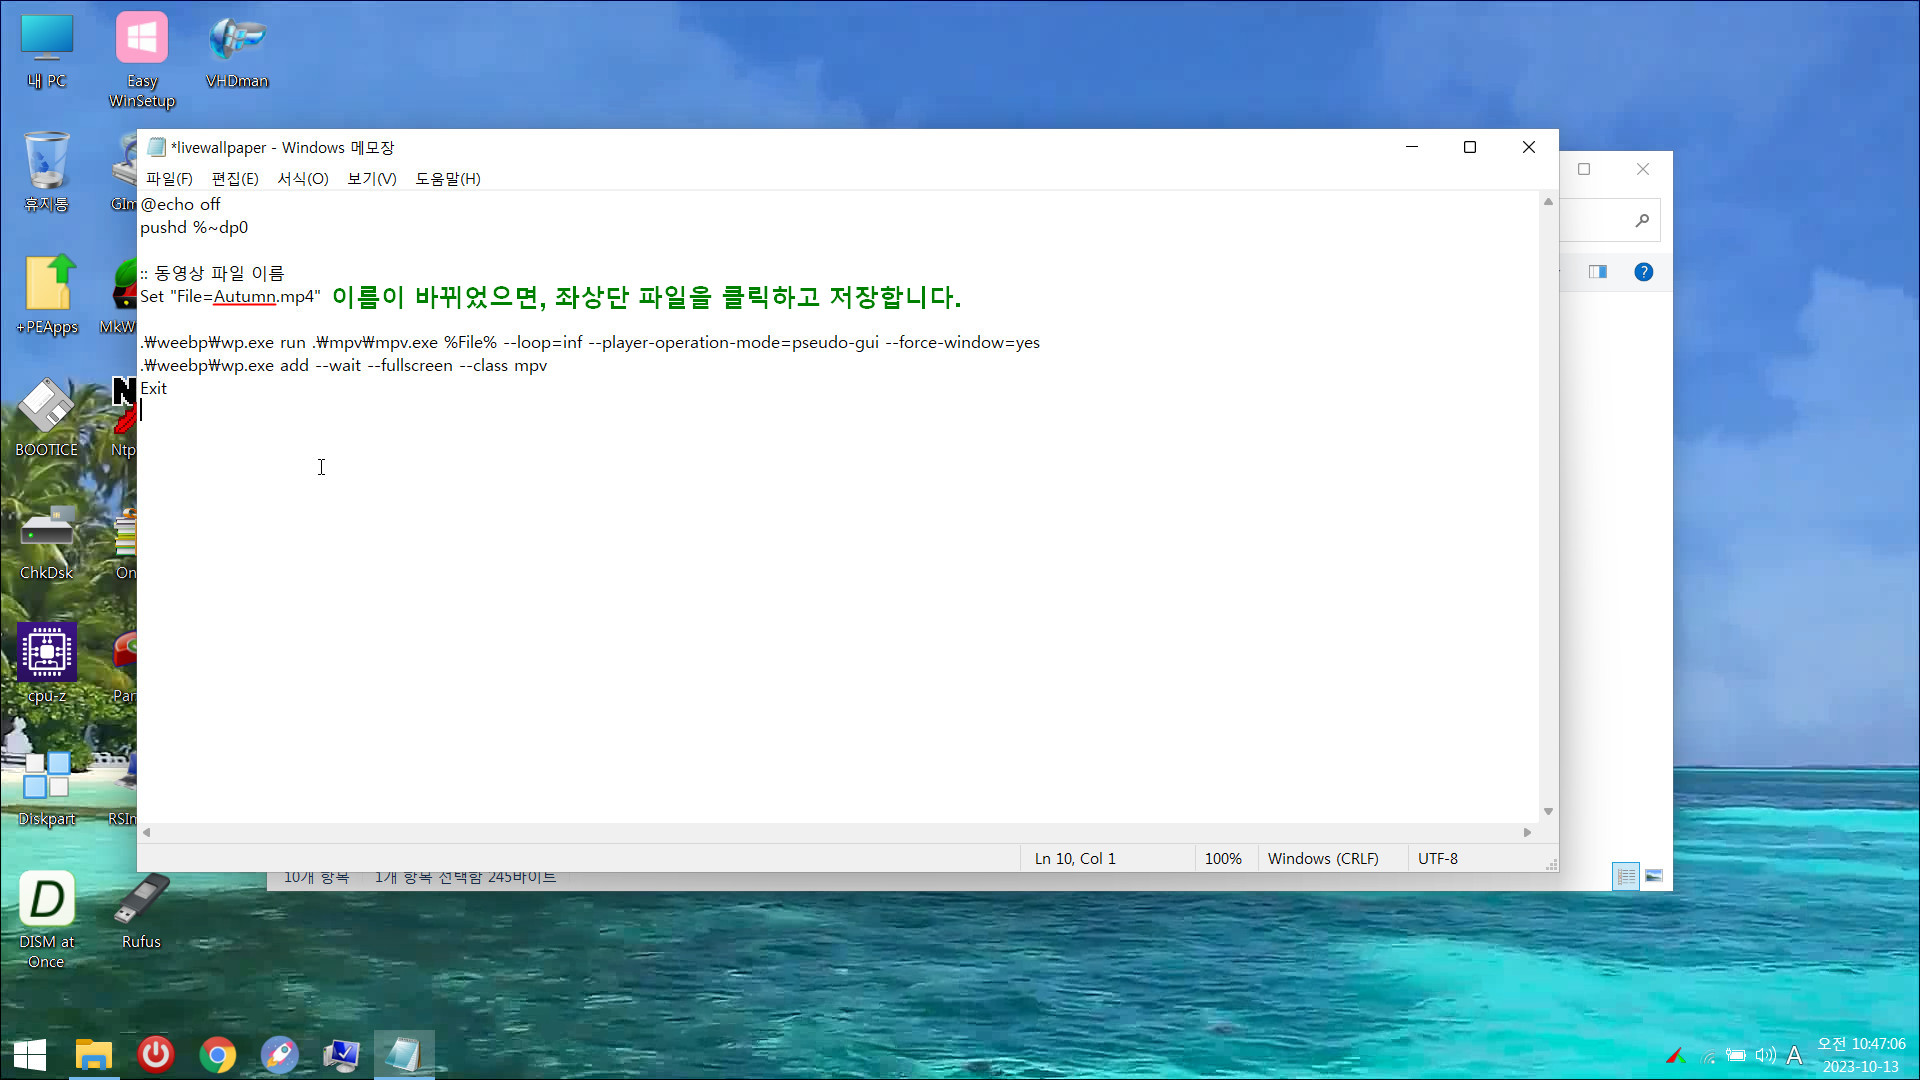Click the horizontal scrollbar right arrow
1920x1080 pixels.
1527,832
